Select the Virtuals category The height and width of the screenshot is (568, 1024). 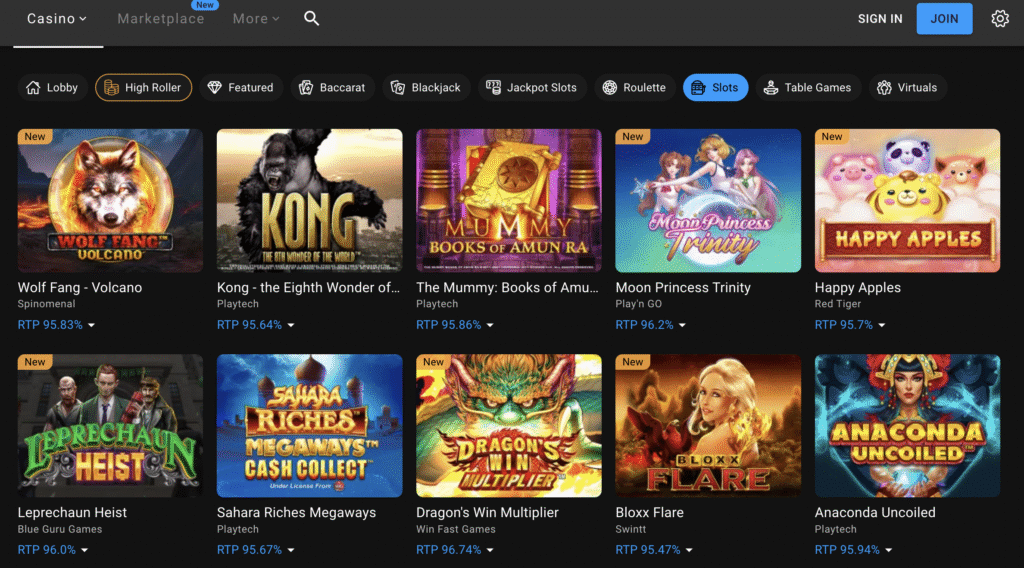coord(908,87)
